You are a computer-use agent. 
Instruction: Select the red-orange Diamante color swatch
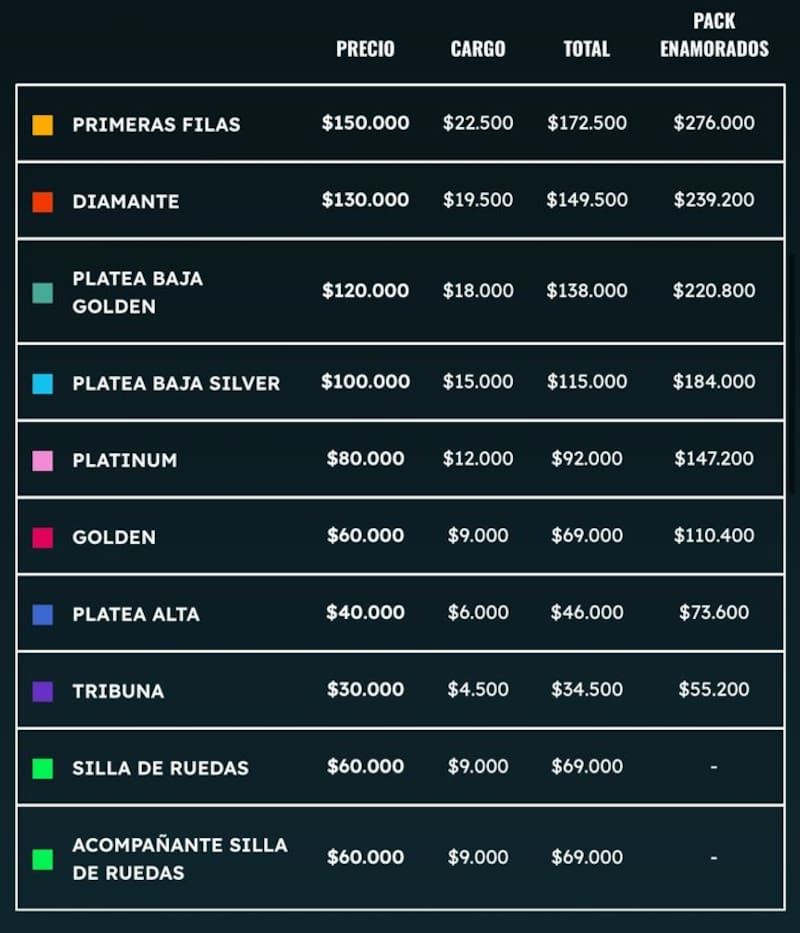tap(43, 202)
